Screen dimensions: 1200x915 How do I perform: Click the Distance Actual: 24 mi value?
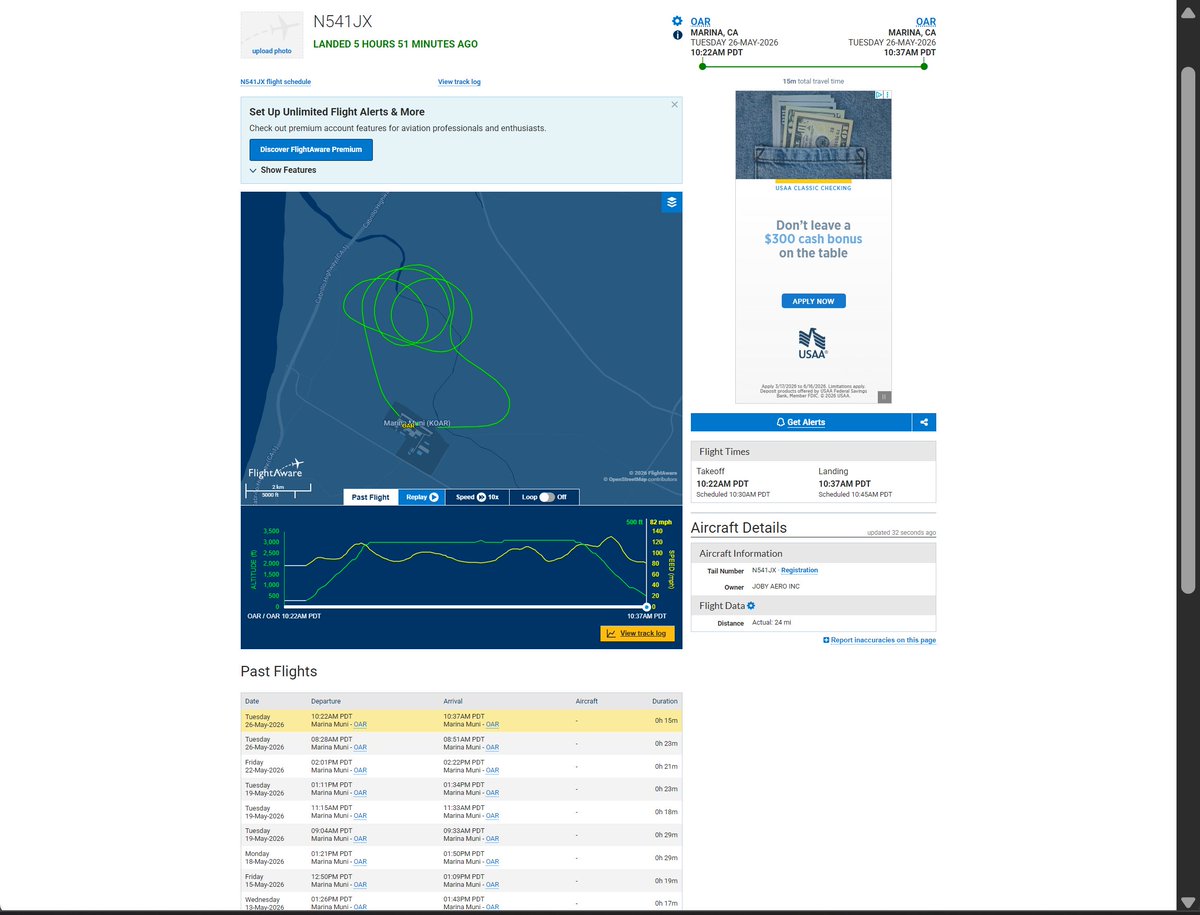pyautogui.click(x=770, y=623)
